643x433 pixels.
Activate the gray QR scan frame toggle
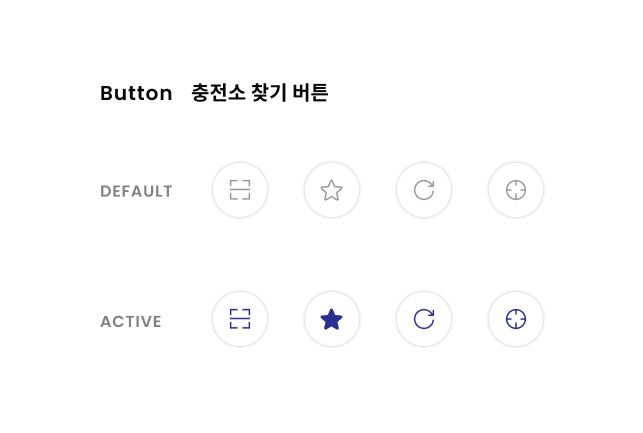(240, 190)
